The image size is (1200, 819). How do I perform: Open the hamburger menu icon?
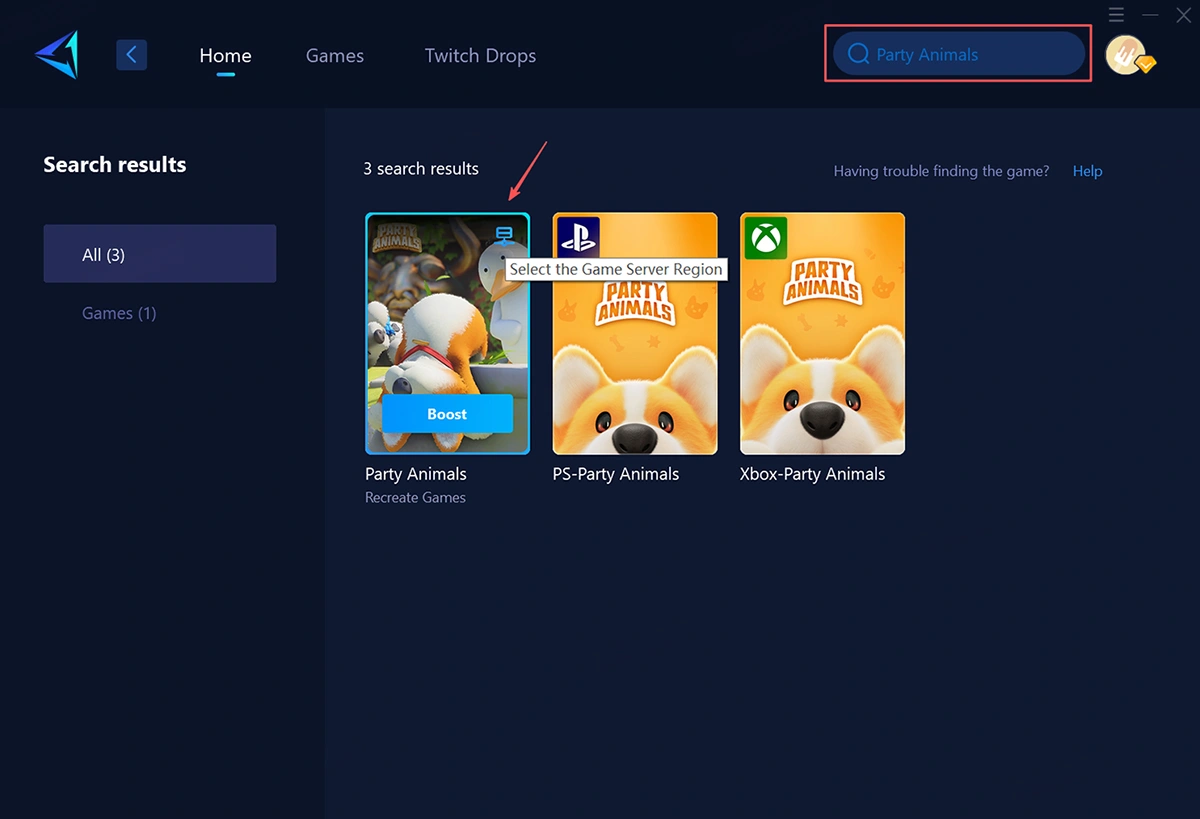pos(1117,14)
